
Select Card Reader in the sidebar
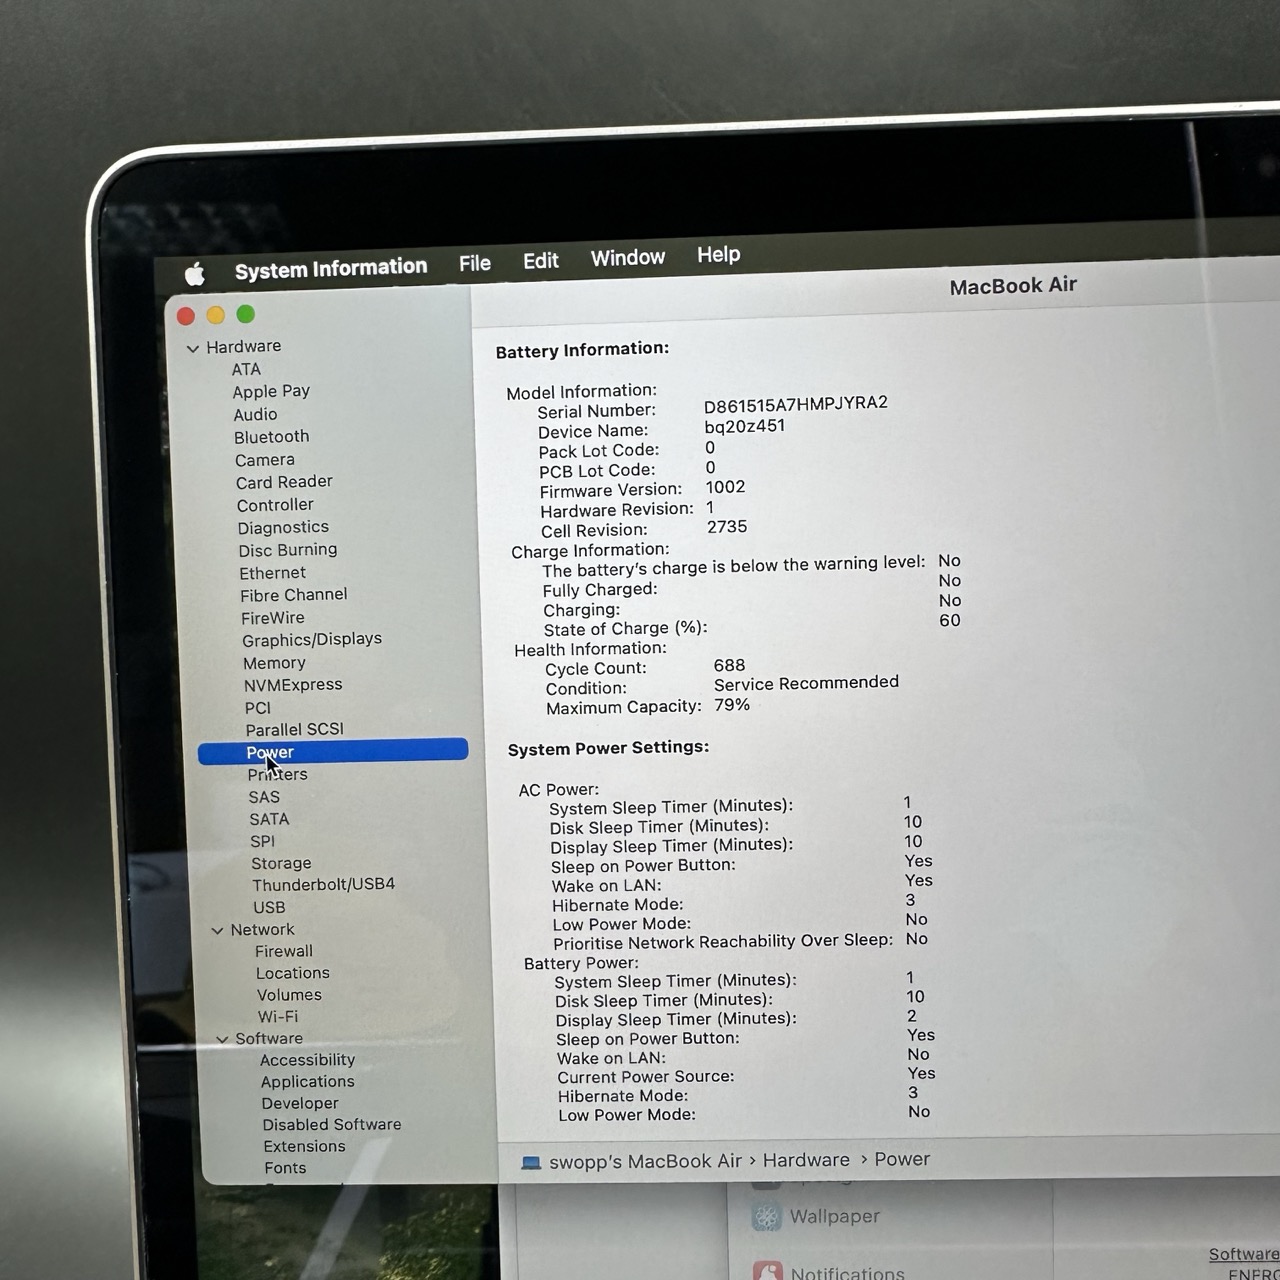tap(284, 482)
